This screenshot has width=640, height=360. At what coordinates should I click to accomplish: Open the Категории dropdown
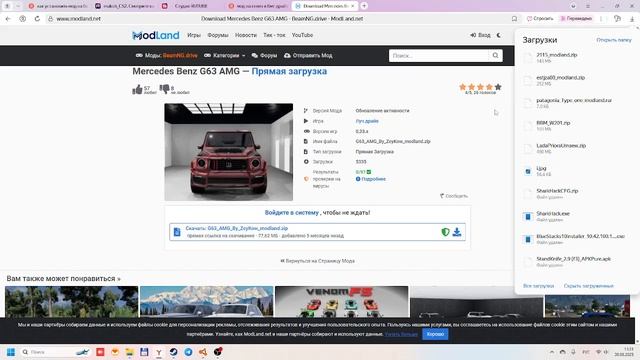(x=225, y=56)
